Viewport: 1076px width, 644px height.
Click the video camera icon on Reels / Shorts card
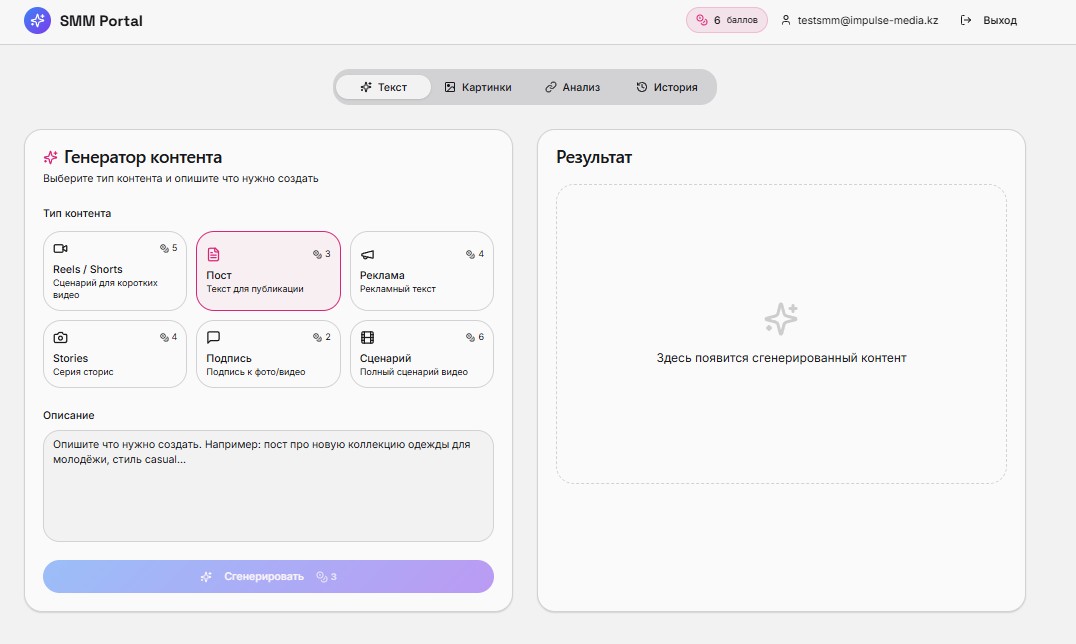point(59,248)
